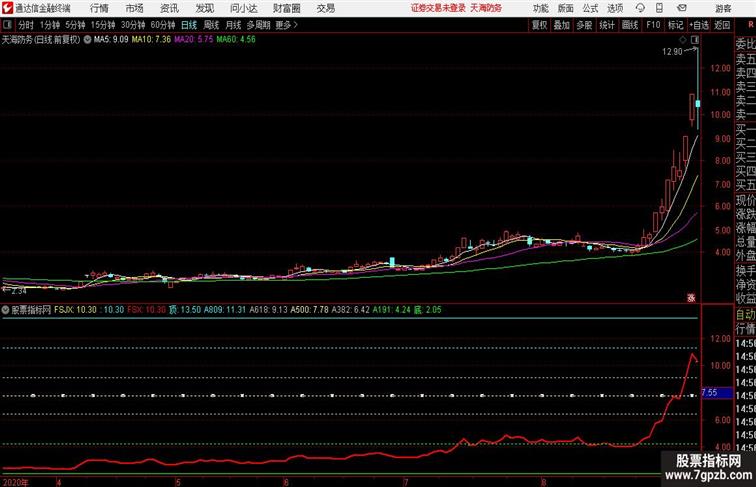
Task: Click the 复权 toolbar button
Action: 539,25
